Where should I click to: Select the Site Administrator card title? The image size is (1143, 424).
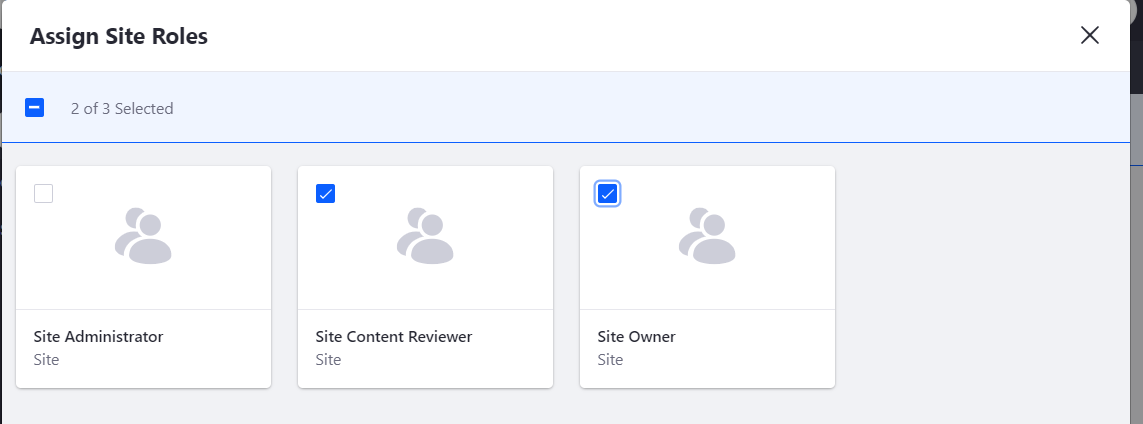point(98,337)
